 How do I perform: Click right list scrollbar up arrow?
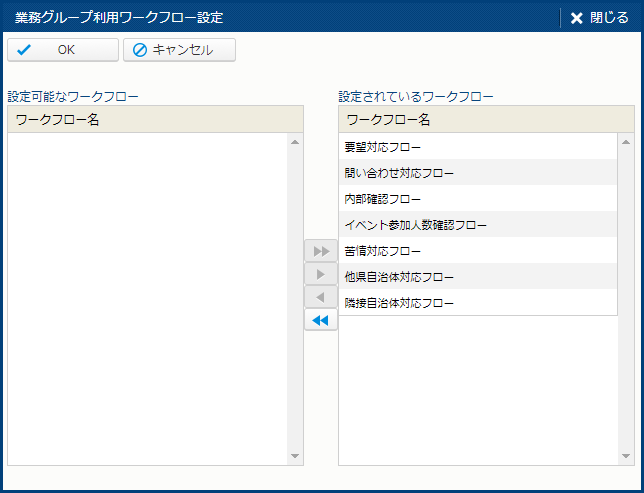click(x=626, y=142)
